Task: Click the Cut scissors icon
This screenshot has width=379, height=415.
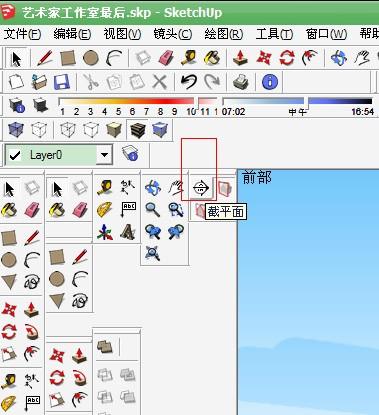Action: point(90,82)
